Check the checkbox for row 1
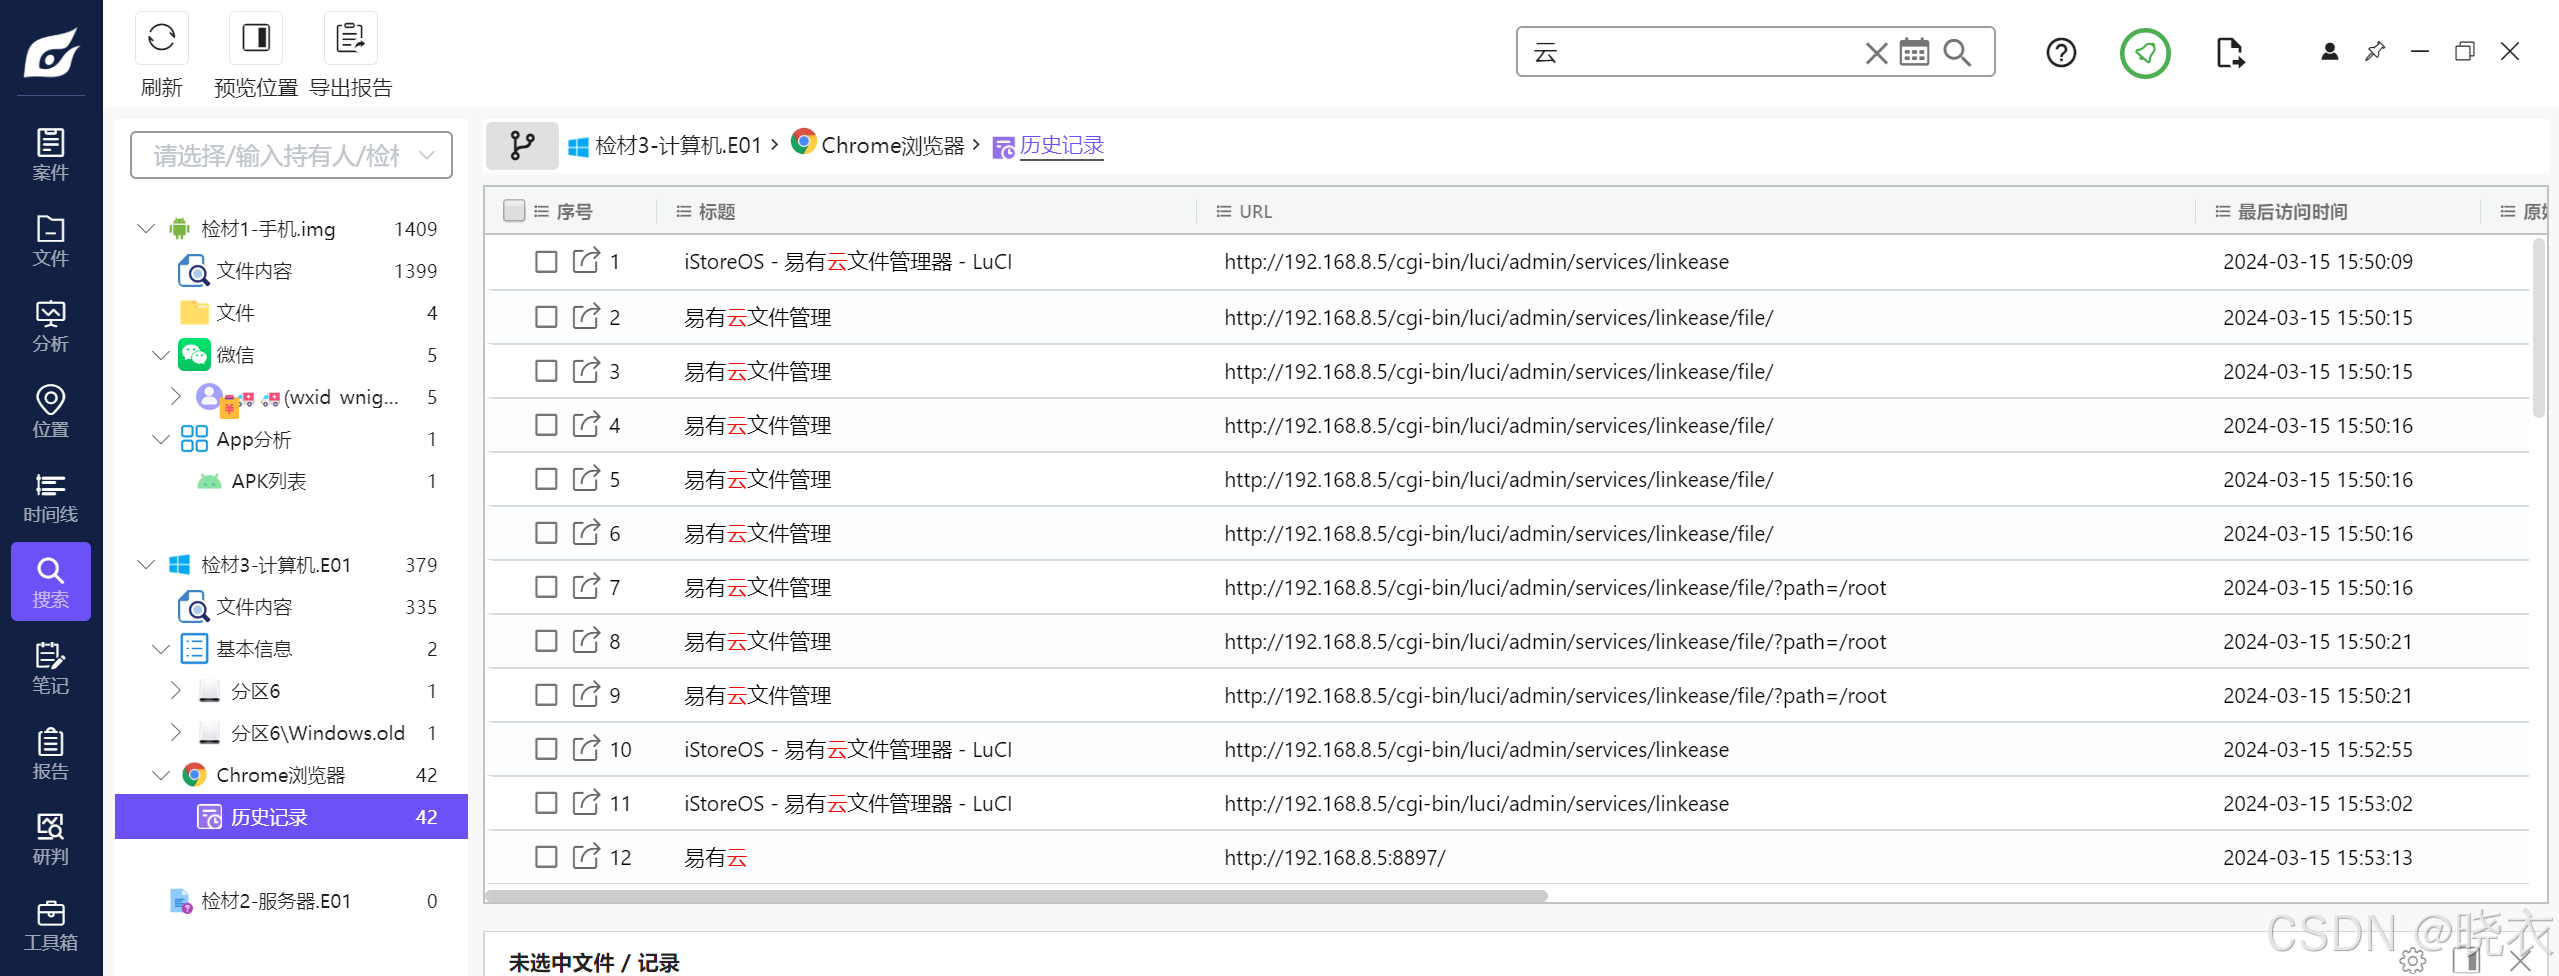 pos(546,262)
